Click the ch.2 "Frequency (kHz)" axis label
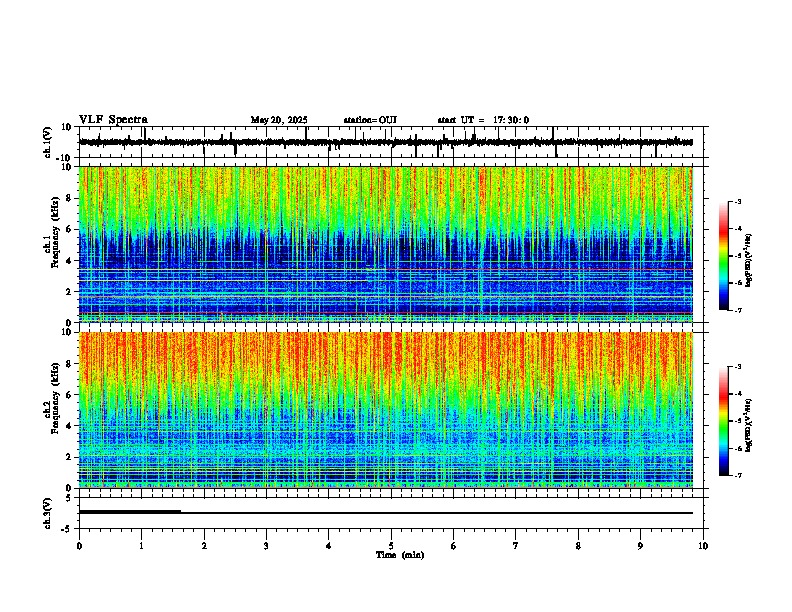Image resolution: width=792 pixels, height=612 pixels. tap(55, 398)
